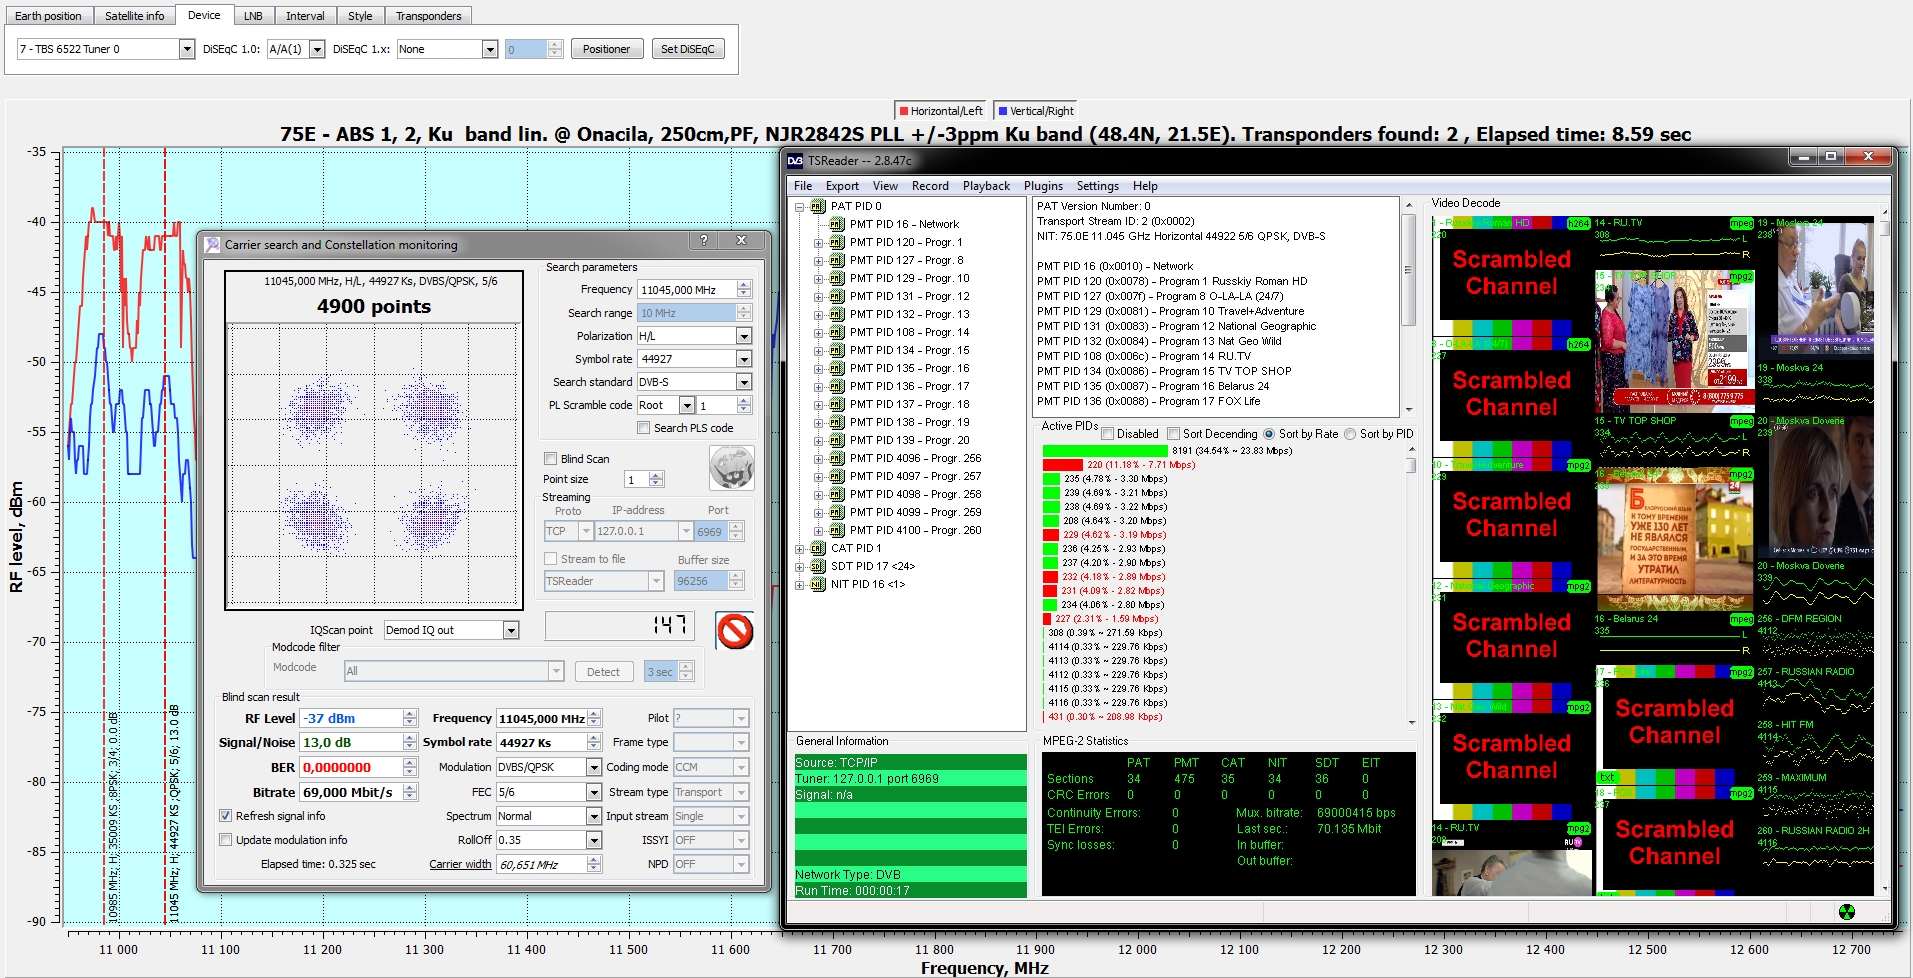
Task: Open the File menu in TSReader
Action: click(803, 186)
